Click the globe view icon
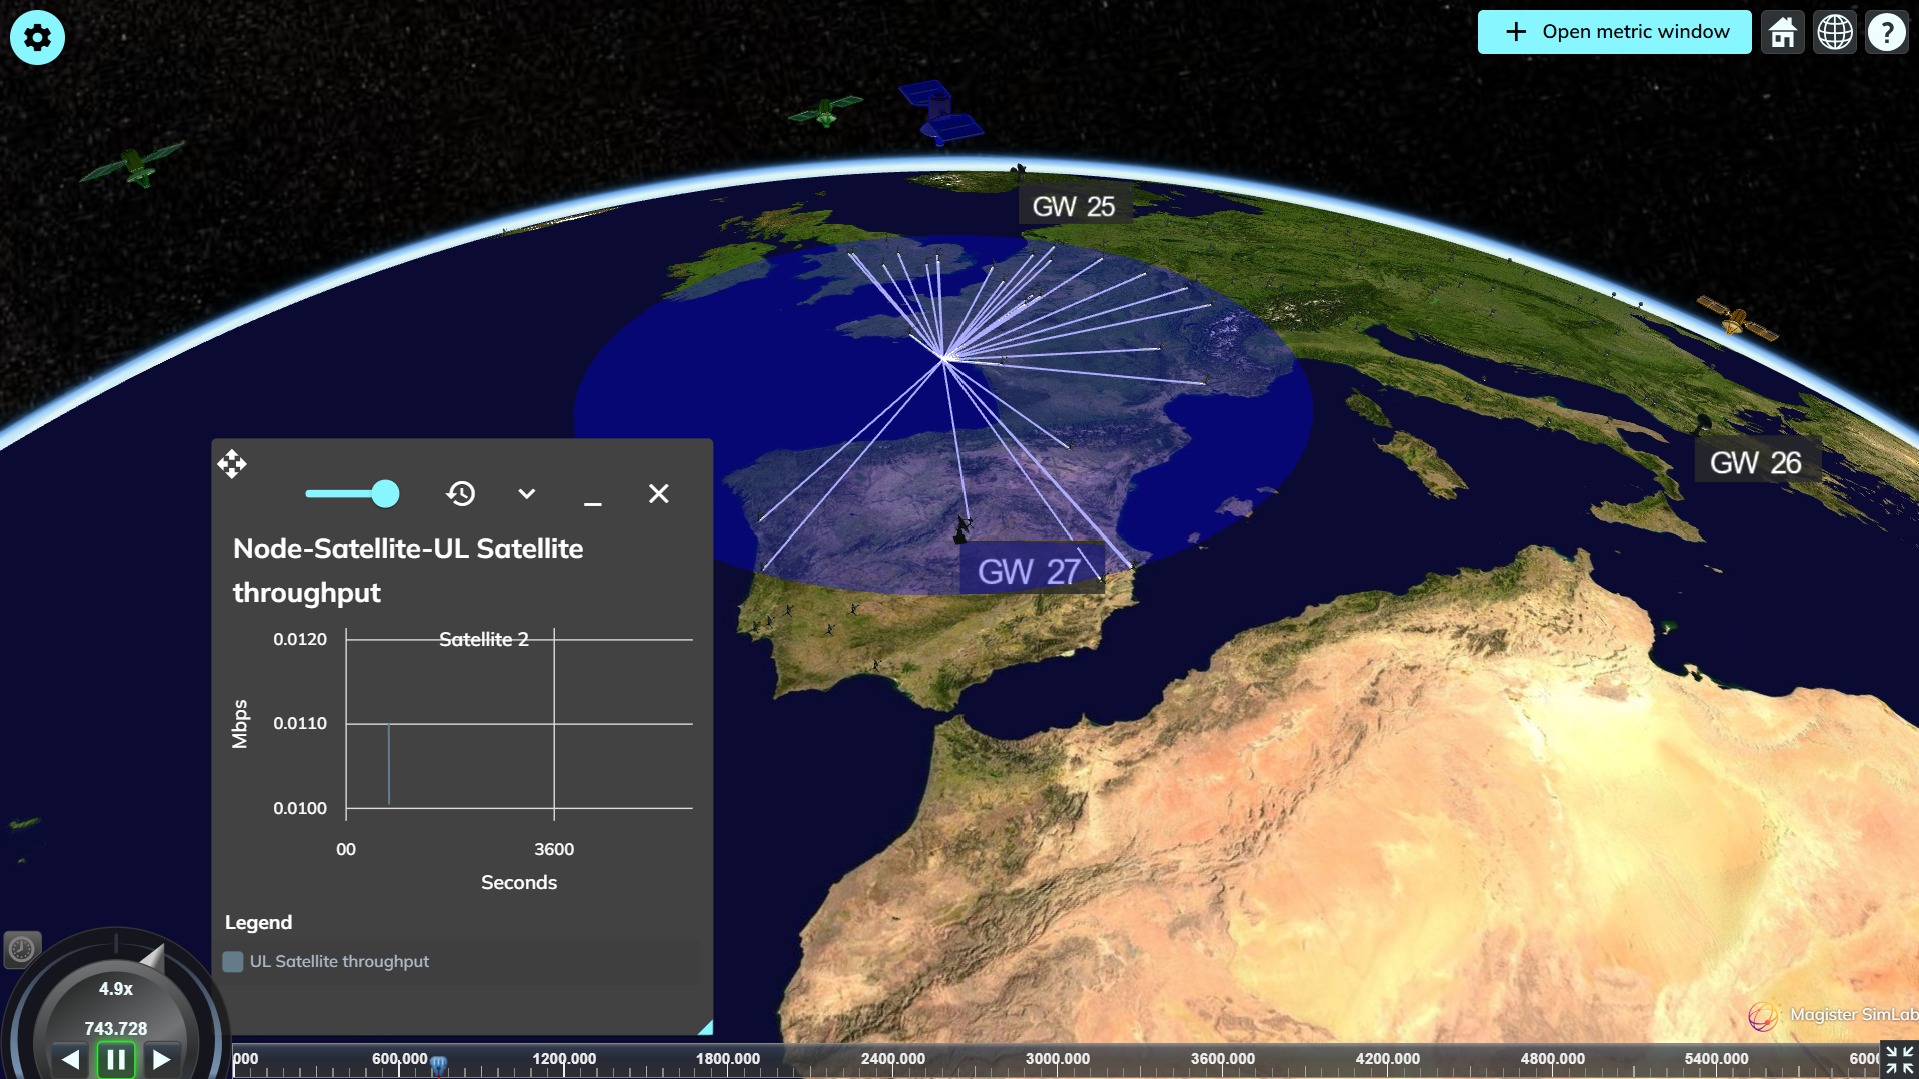The image size is (1919, 1079). point(1834,32)
